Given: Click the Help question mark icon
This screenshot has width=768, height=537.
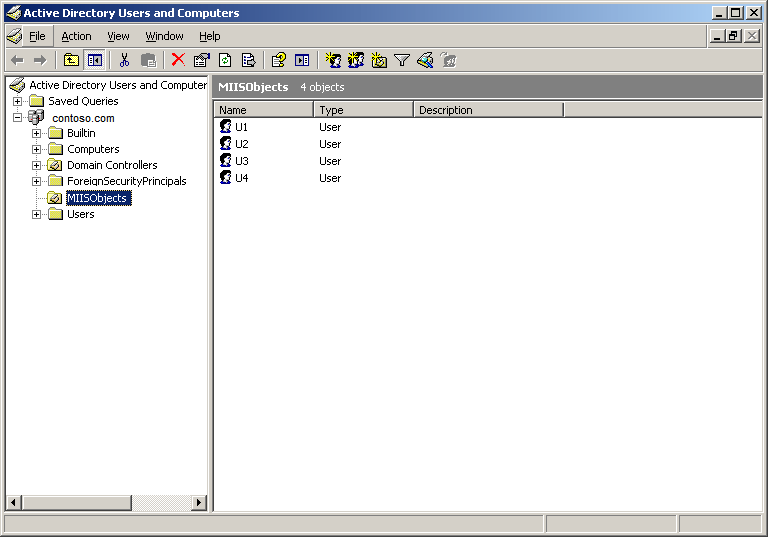Looking at the screenshot, I should 279,60.
